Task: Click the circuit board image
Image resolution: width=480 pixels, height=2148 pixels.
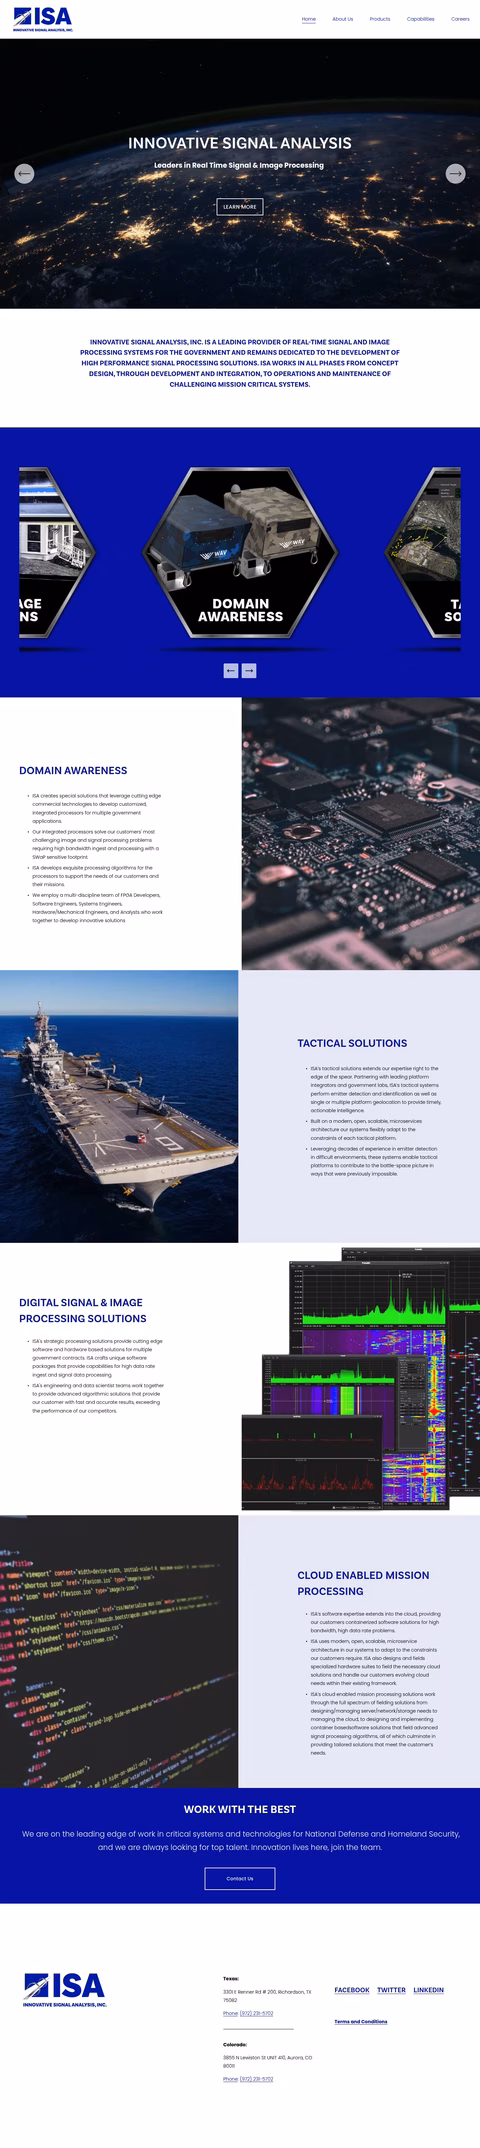Action: pos(360,833)
